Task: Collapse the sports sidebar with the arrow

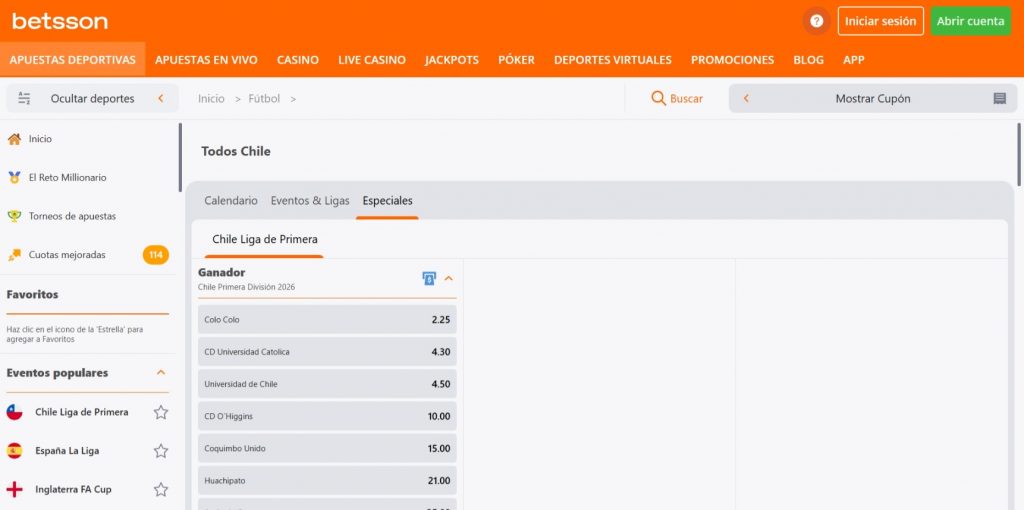Action: click(x=161, y=99)
